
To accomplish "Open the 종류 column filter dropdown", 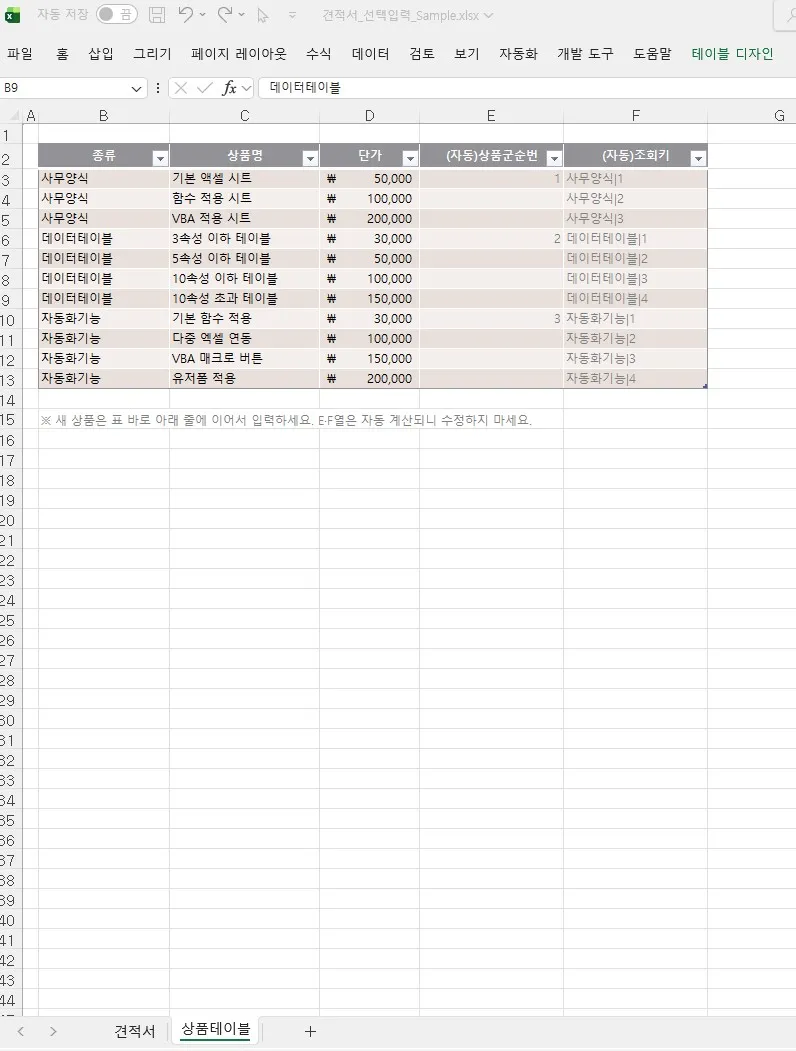I will coord(159,158).
